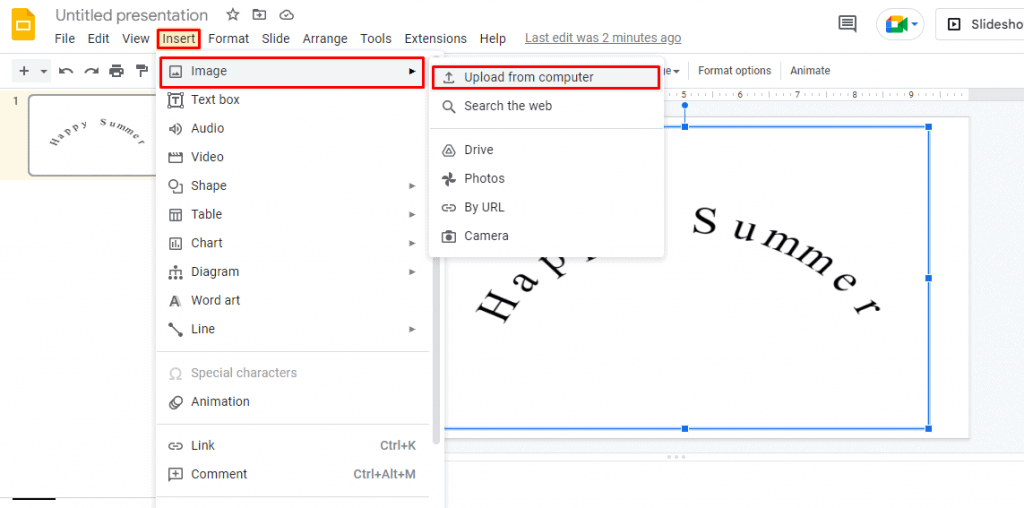Choose Link menu item
The height and width of the screenshot is (508, 1024).
[x=293, y=446]
